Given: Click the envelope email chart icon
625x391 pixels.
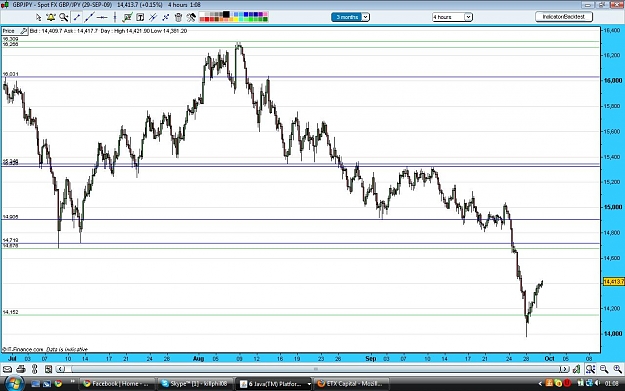Looking at the screenshot, I should pyautogui.click(x=7, y=369).
